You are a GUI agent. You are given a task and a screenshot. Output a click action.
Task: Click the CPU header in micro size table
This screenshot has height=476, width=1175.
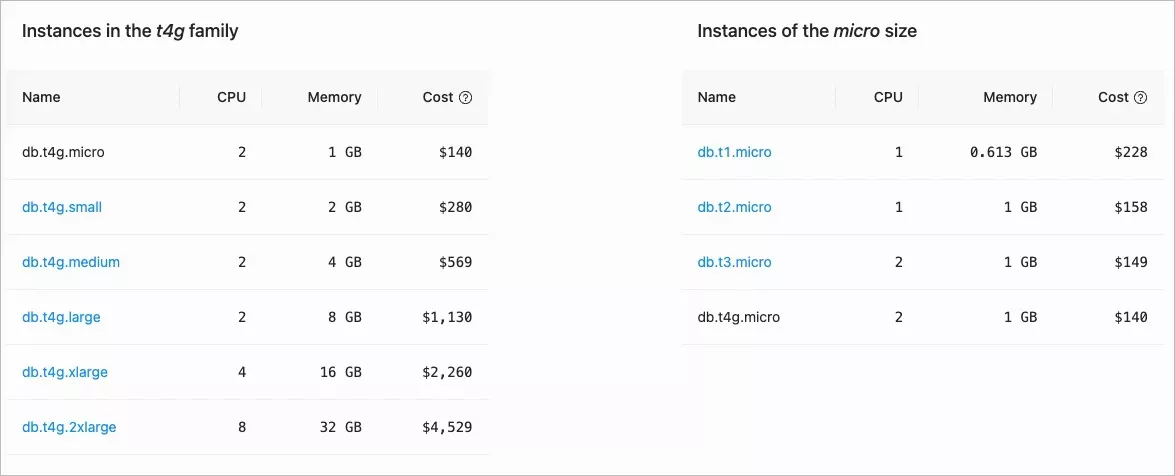tap(888, 98)
